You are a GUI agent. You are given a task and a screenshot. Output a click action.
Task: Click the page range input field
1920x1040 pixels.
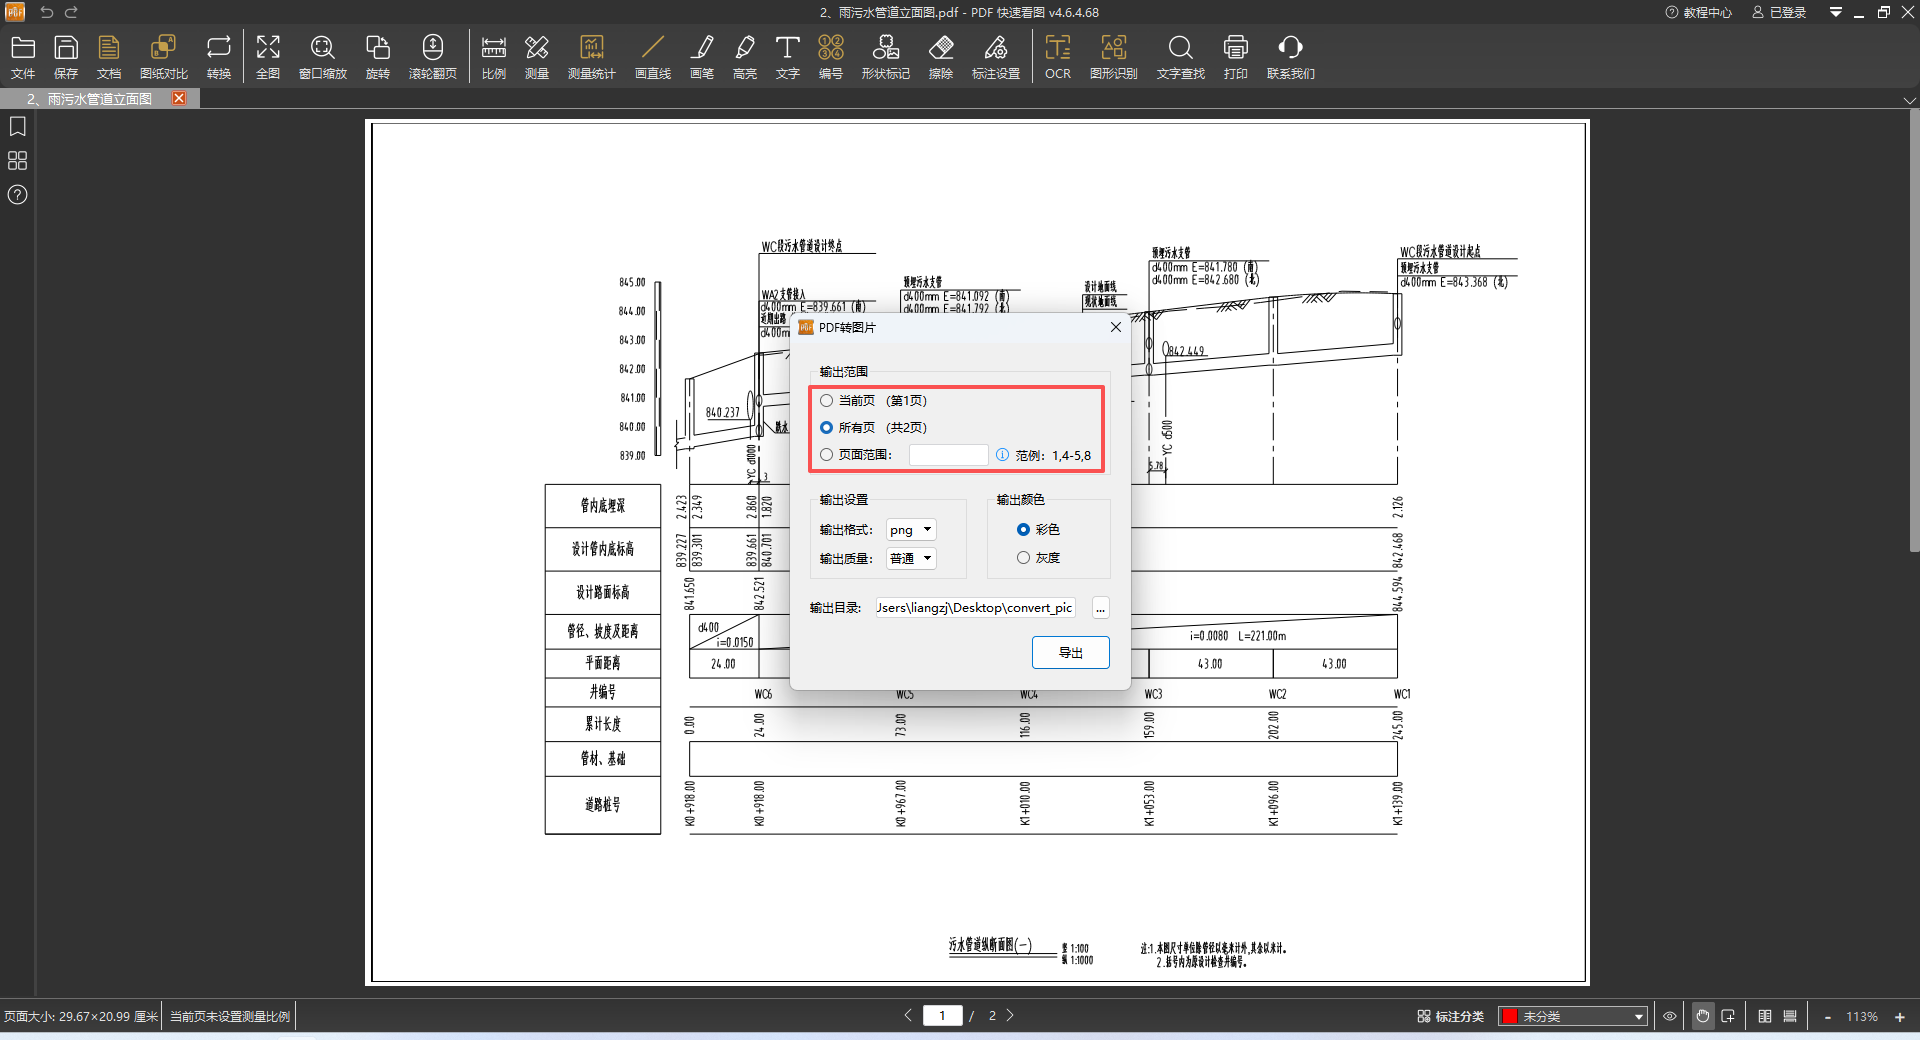tap(948, 455)
